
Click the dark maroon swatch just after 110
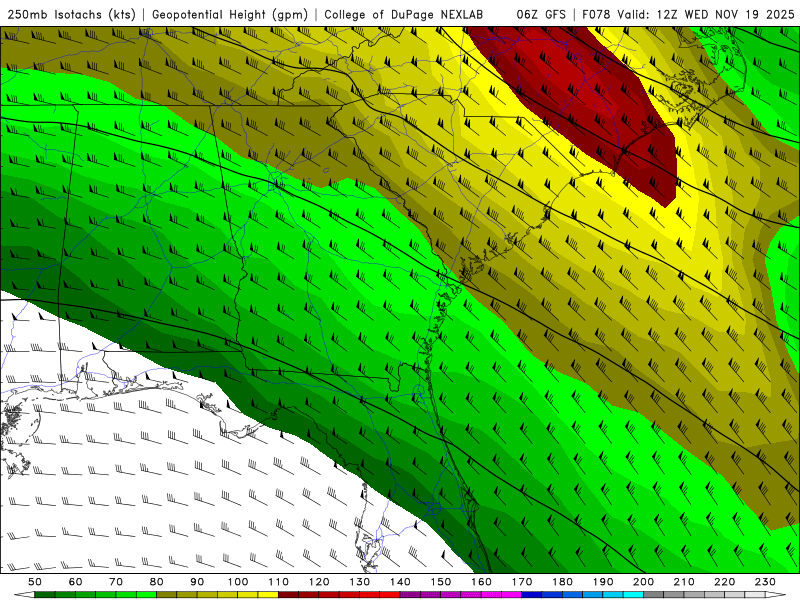[288, 595]
